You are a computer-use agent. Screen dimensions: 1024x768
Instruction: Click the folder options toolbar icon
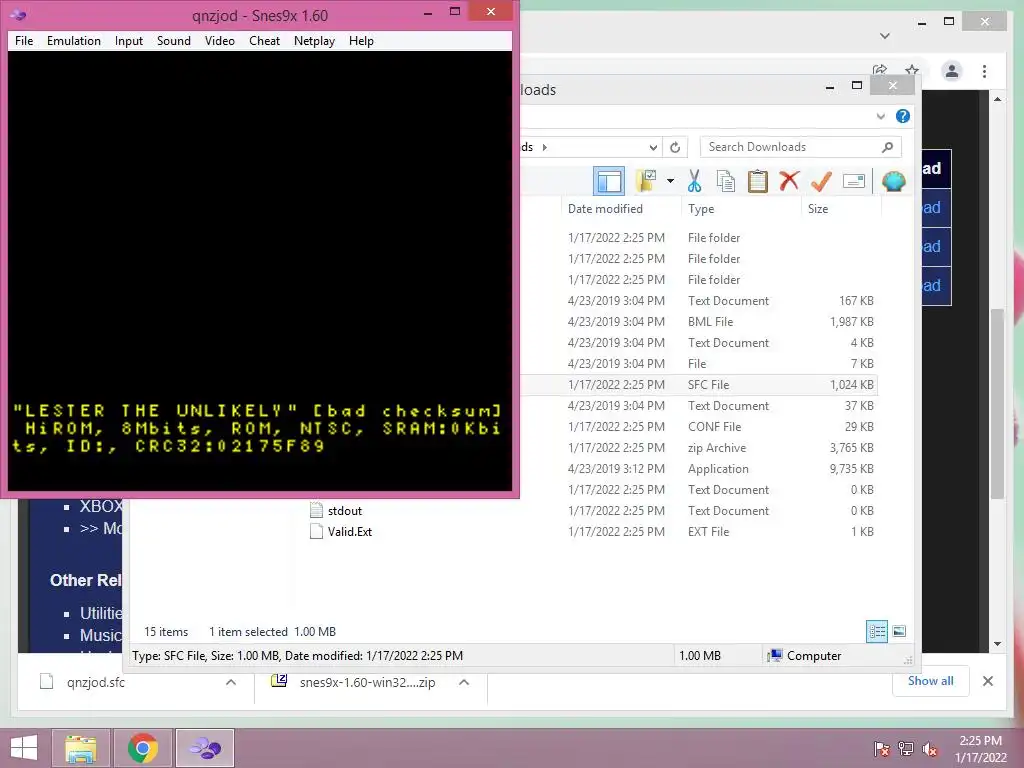[x=647, y=181]
